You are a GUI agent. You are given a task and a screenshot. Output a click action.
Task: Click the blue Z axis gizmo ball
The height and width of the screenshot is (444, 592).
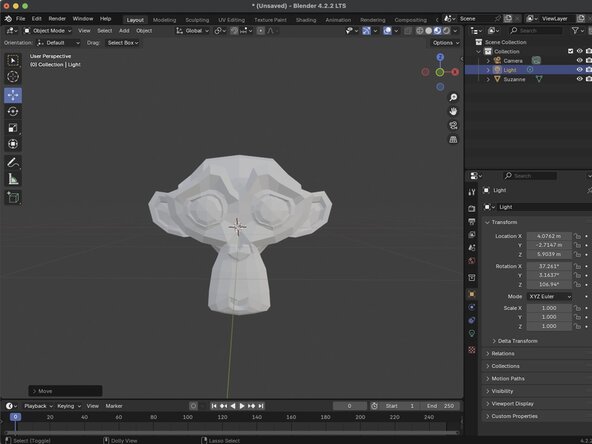(x=440, y=57)
